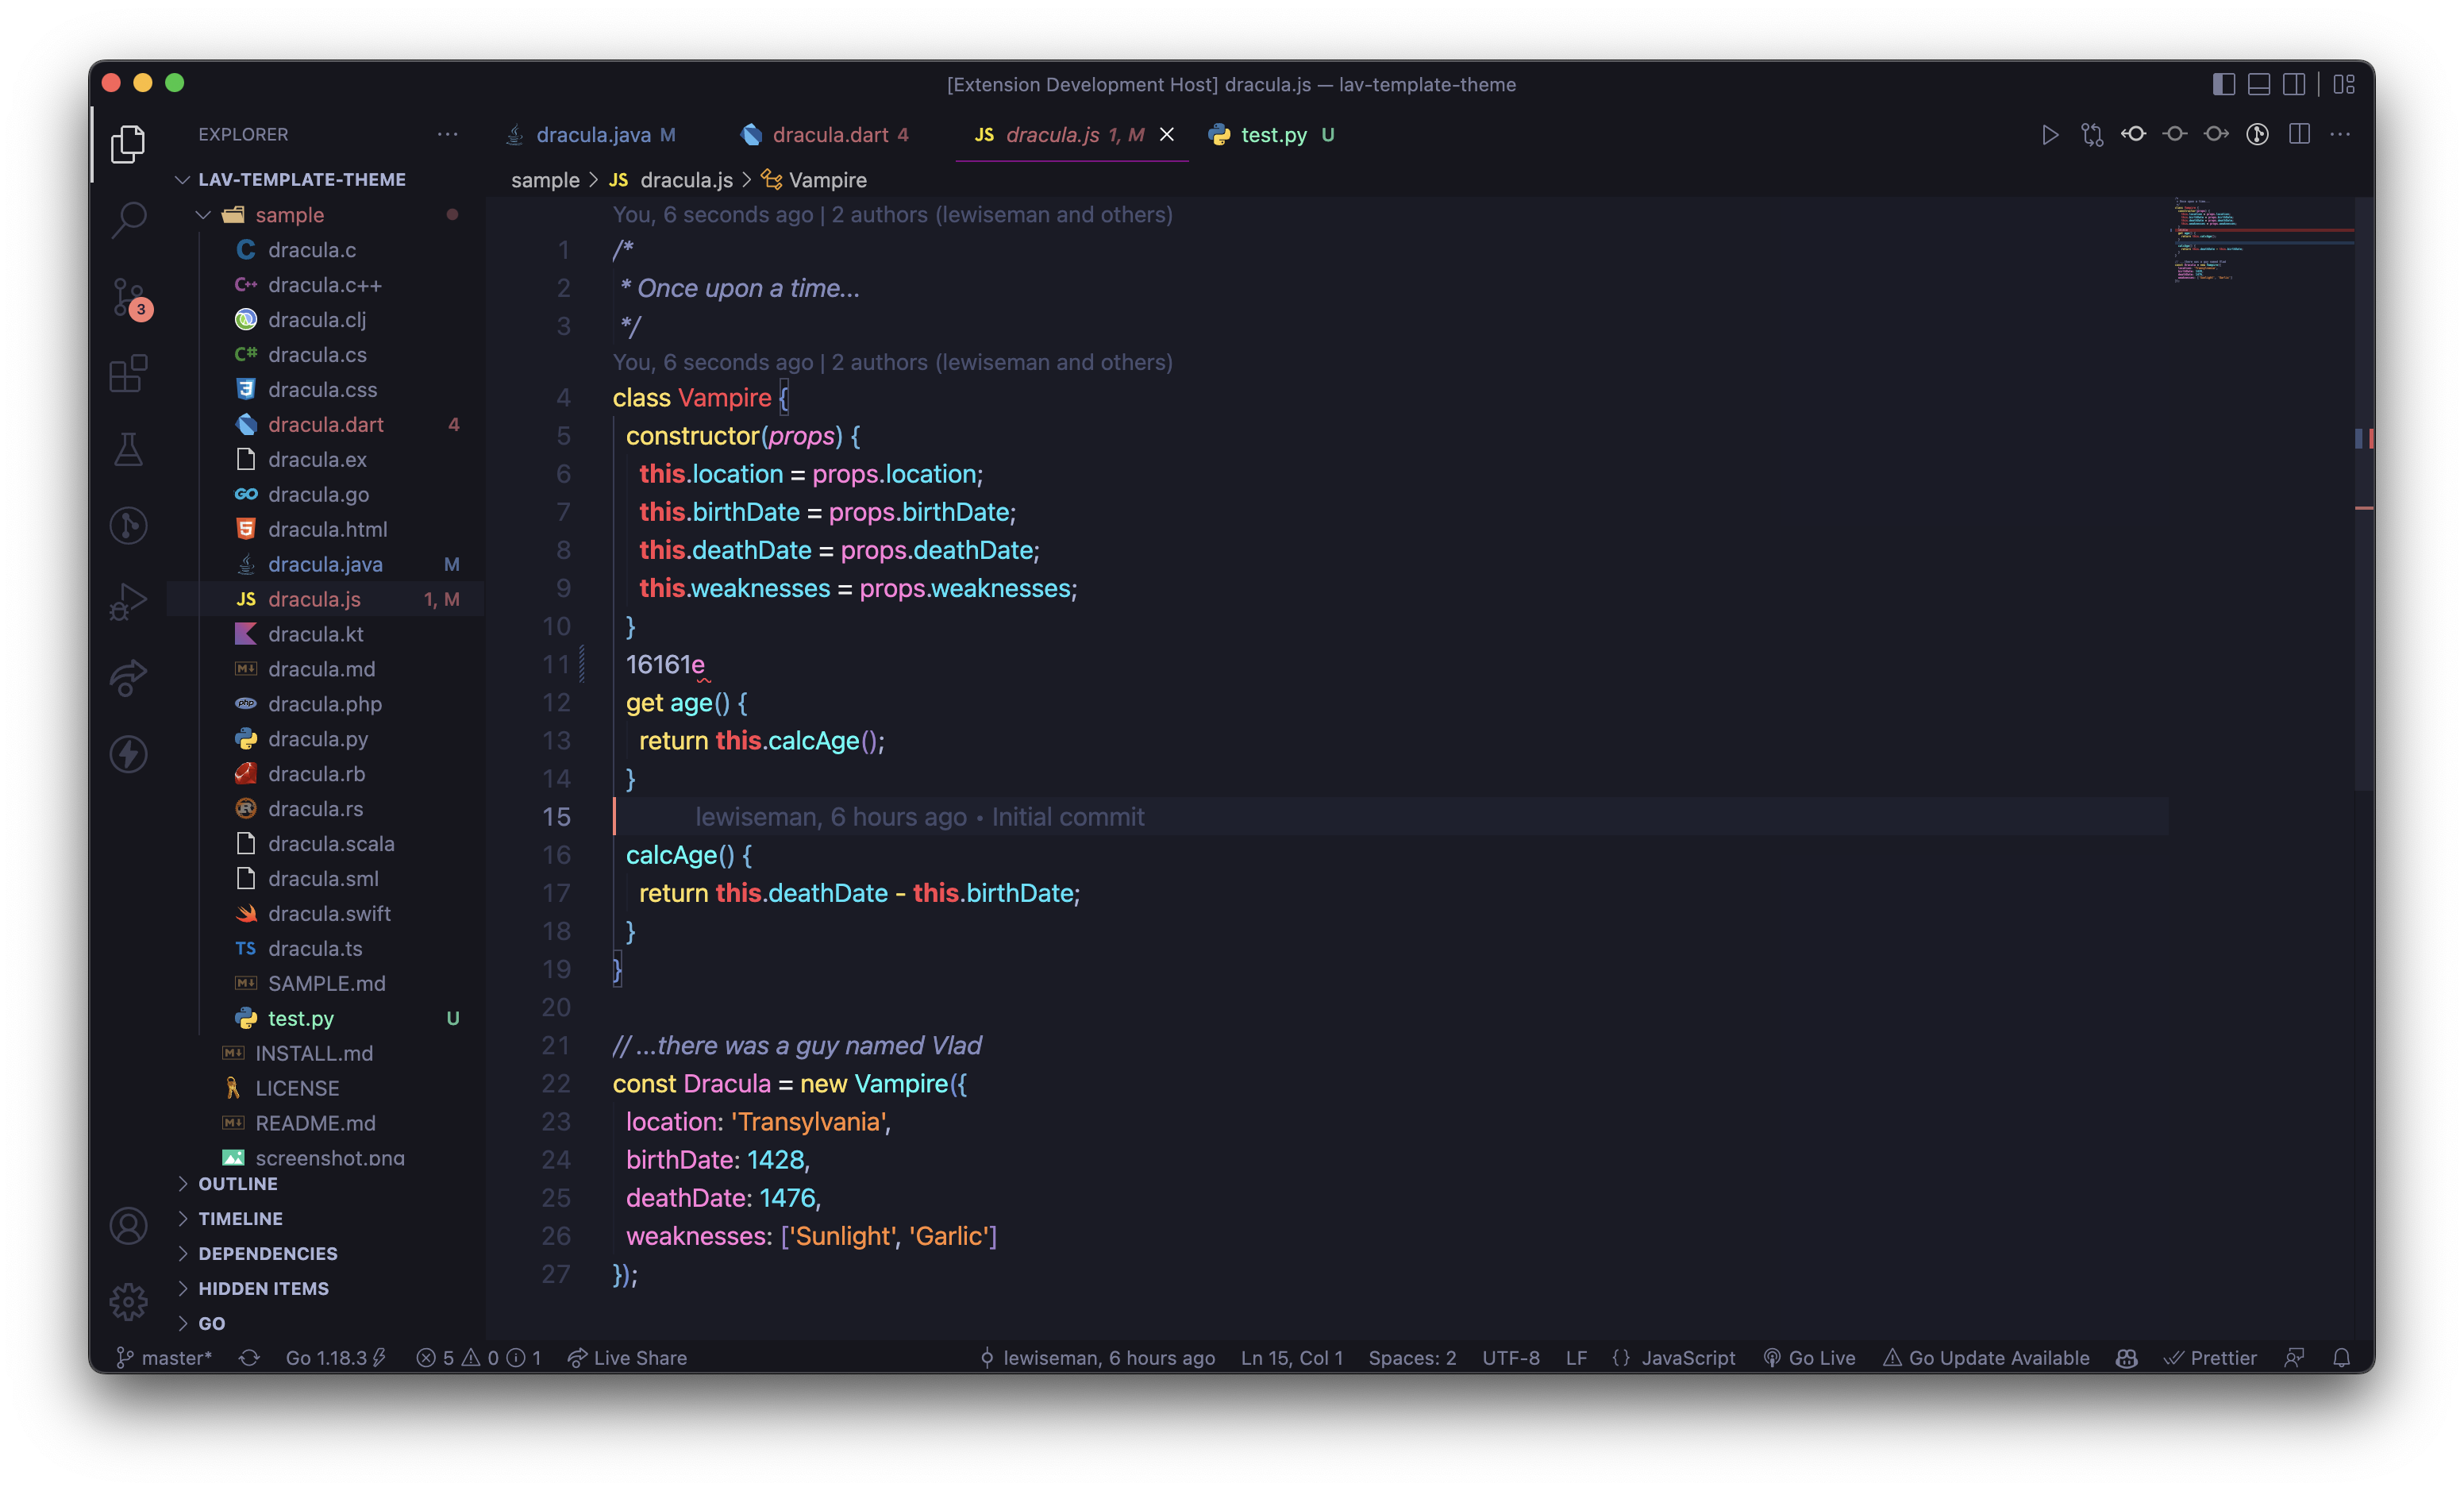Screen dimensions: 2464x1491
Task: Open Run and Debug view
Action: coord(128,602)
